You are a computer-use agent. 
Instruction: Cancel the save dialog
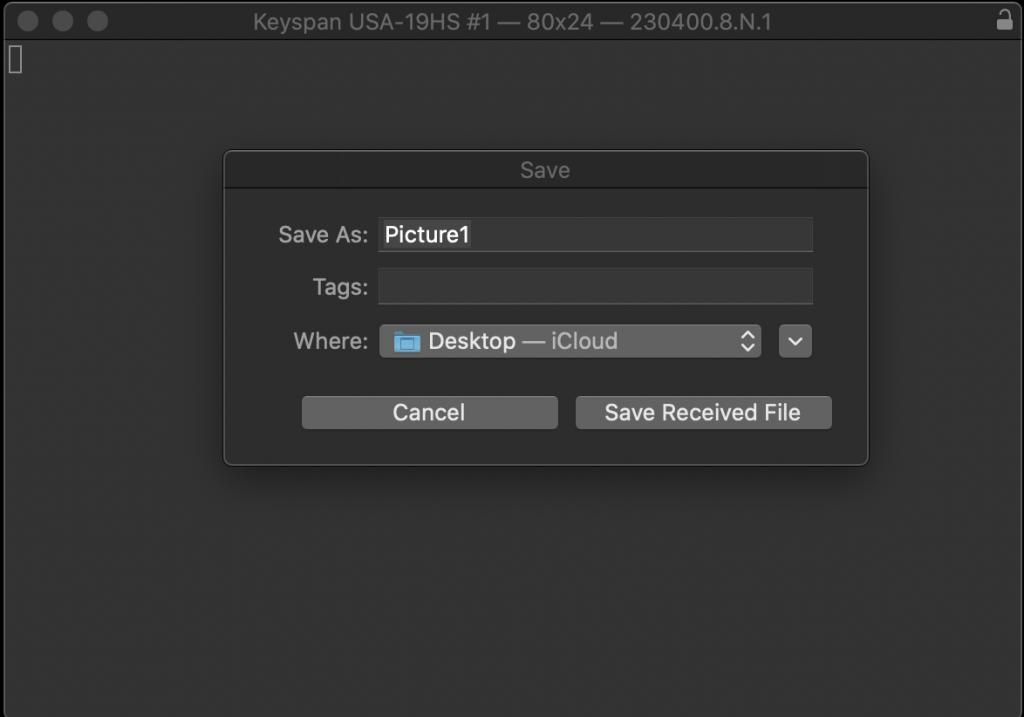430,413
